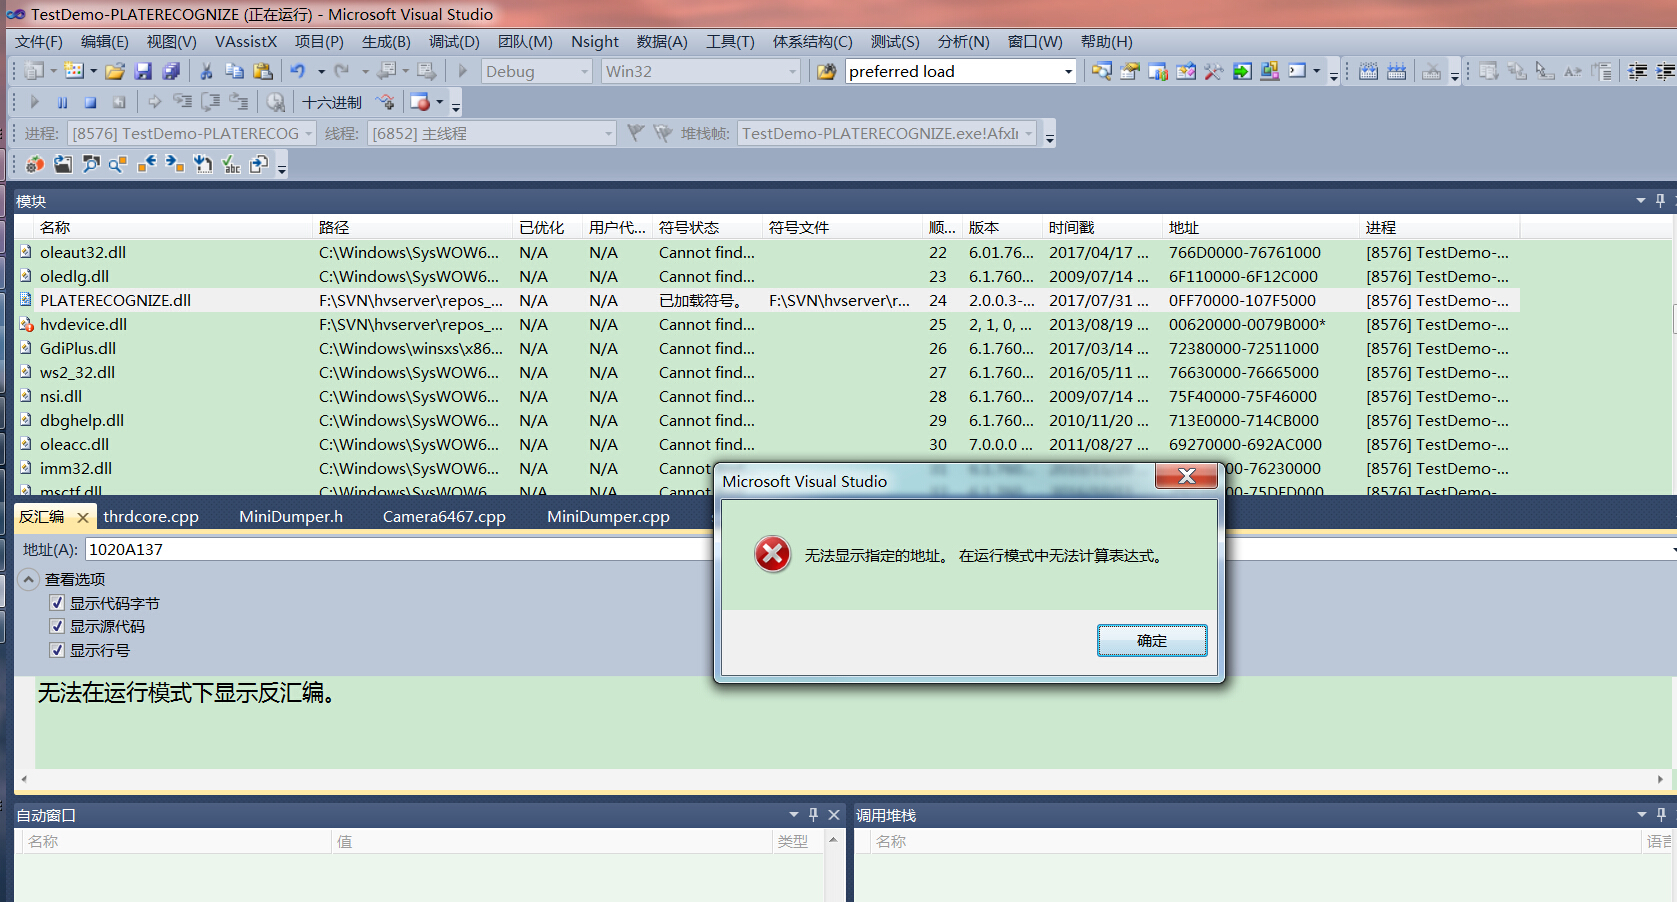Open the Properties Window icon
1677x902 pixels.
click(x=1129, y=71)
